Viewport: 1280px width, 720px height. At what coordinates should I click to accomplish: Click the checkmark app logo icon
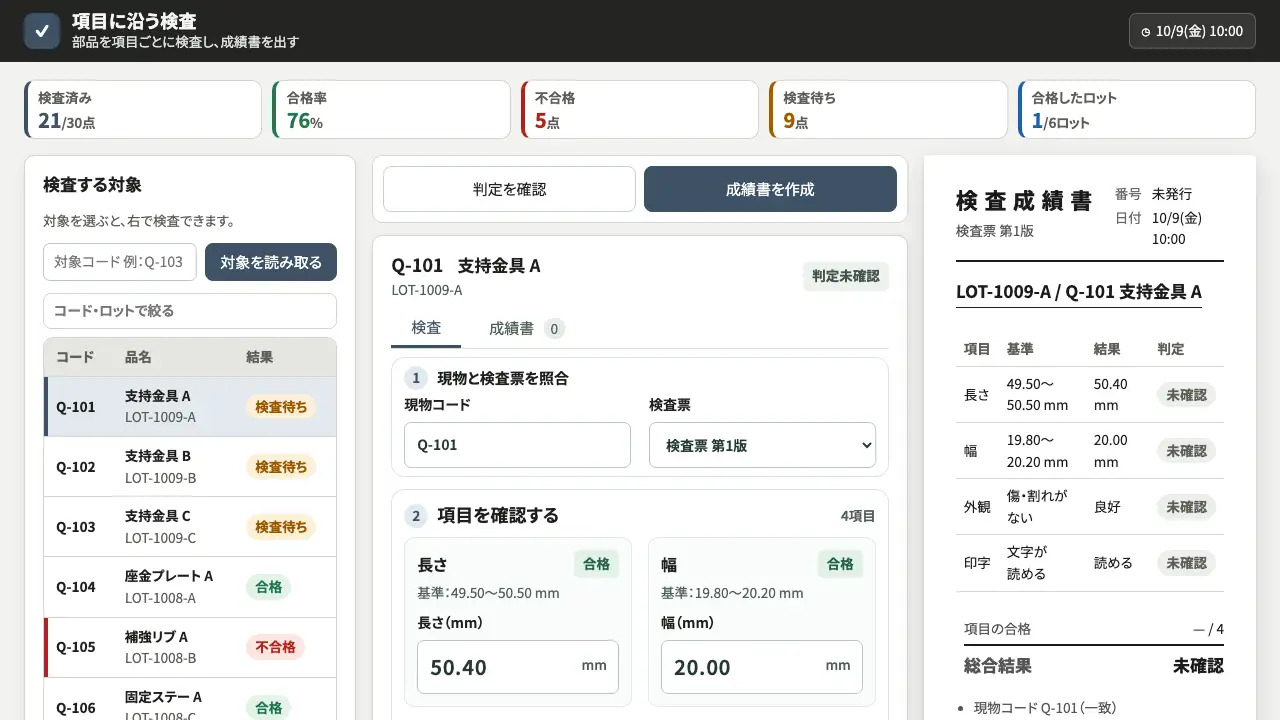click(42, 31)
